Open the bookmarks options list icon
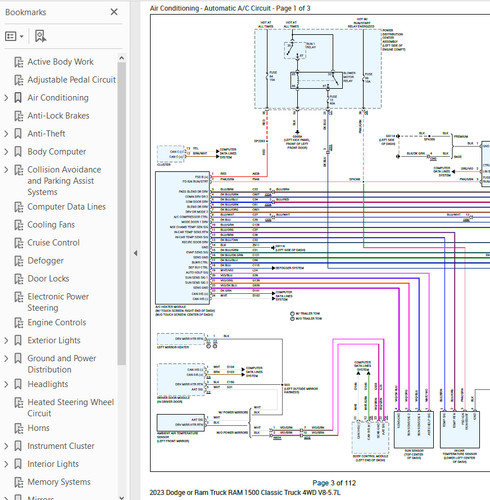Viewport: 490px width, 500px height. pos(11,36)
